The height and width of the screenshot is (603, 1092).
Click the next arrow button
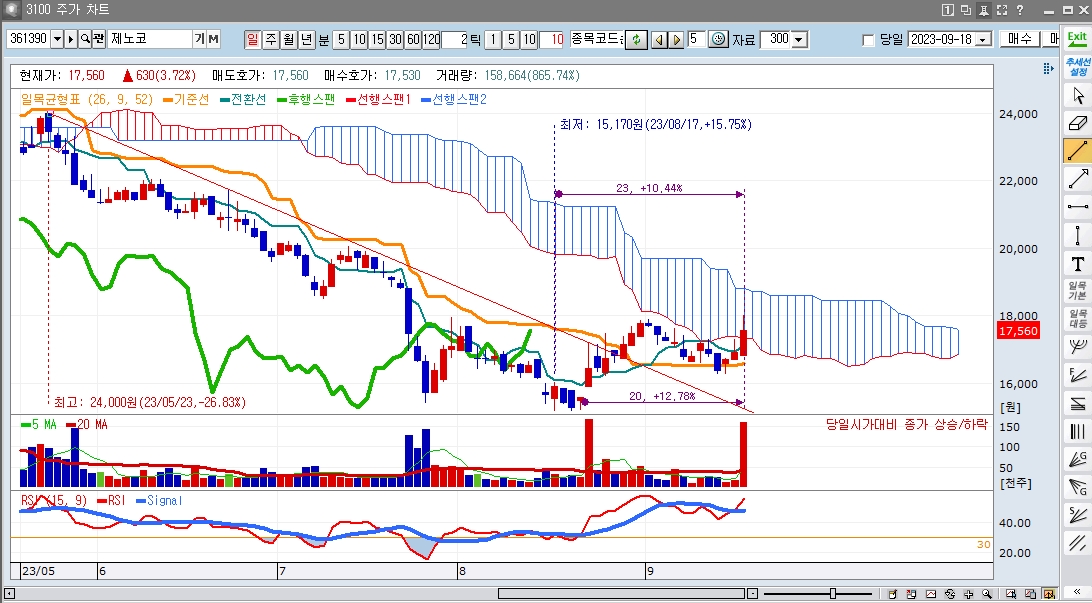(677, 39)
